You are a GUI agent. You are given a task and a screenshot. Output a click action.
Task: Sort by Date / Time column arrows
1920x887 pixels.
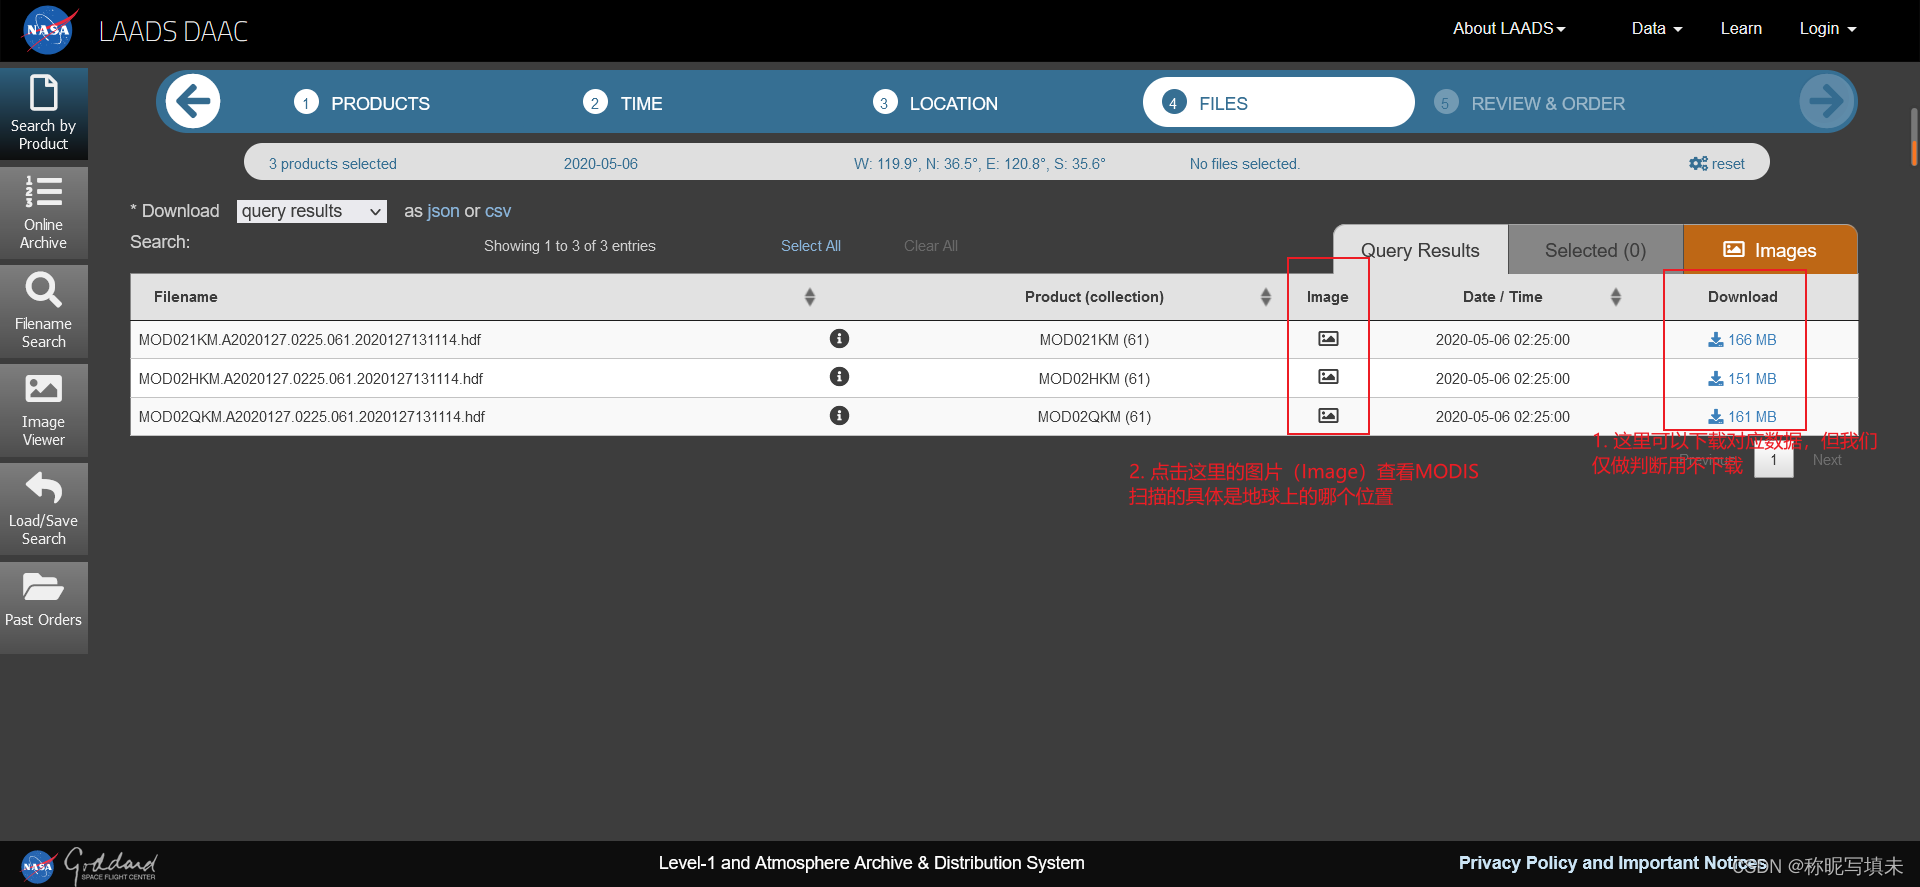click(x=1616, y=297)
